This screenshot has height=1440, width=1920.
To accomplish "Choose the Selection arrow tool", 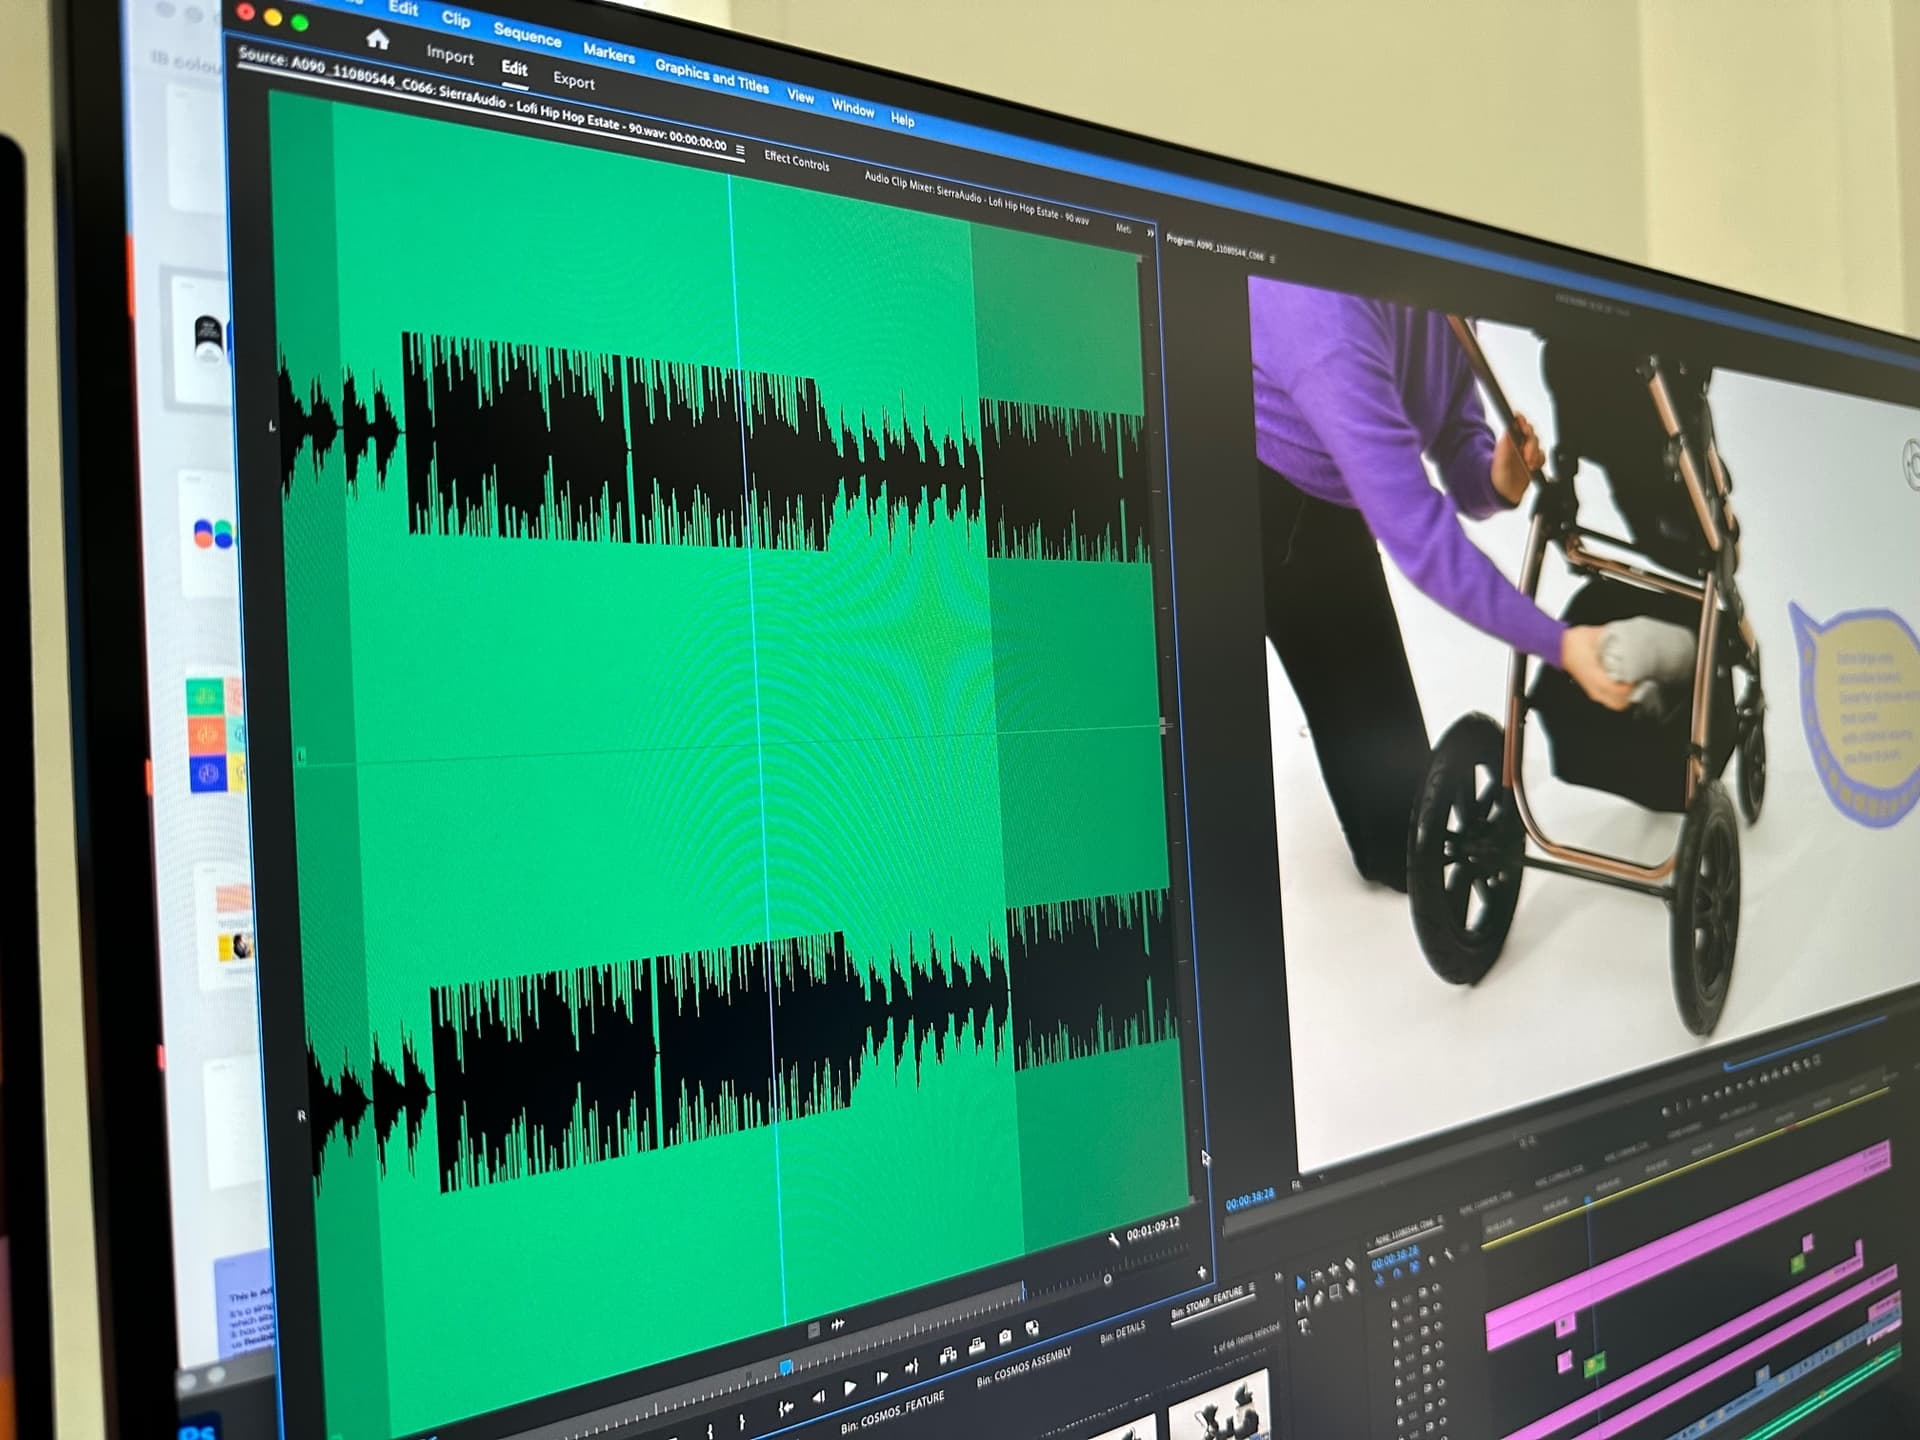I will [x=1300, y=1282].
